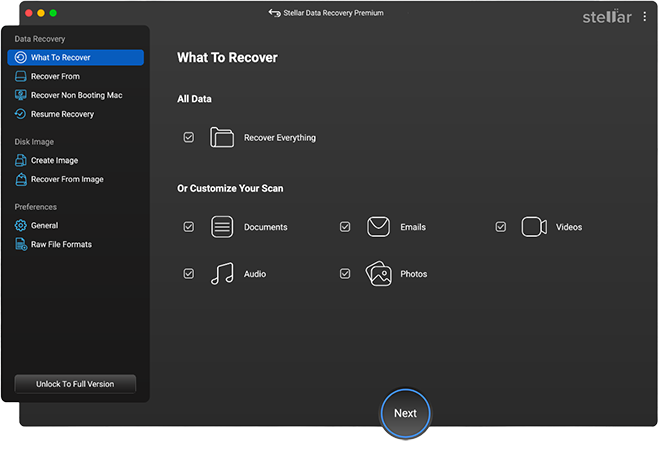
Task: Click the General gear icon
Action: (20, 225)
